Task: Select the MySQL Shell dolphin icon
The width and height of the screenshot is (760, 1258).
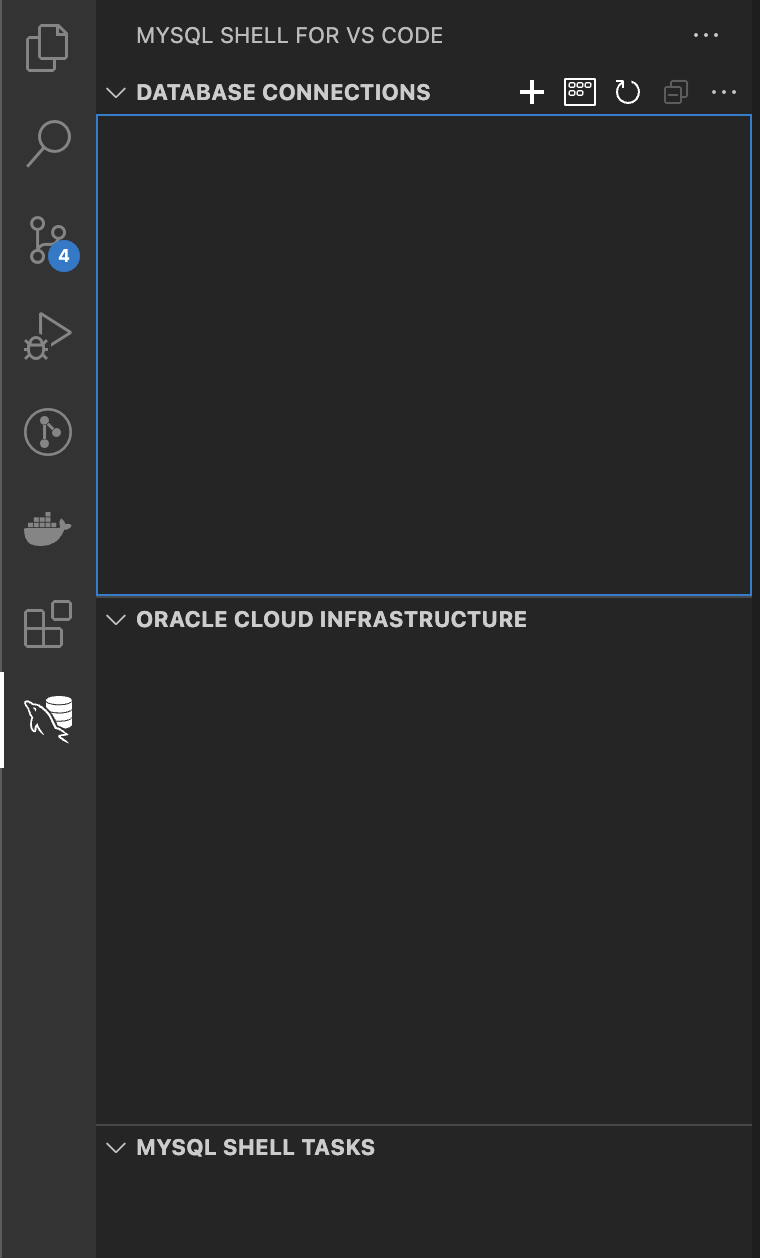Action: [48, 719]
